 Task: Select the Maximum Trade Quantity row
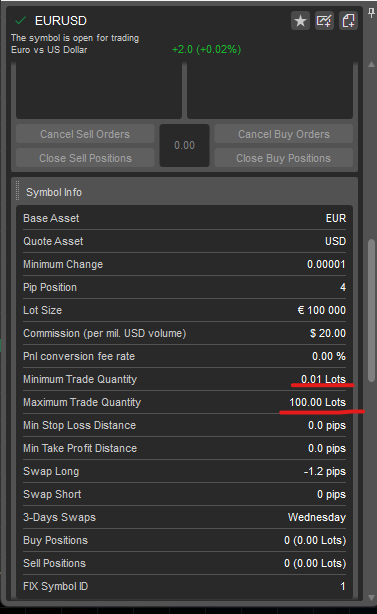tap(184, 402)
